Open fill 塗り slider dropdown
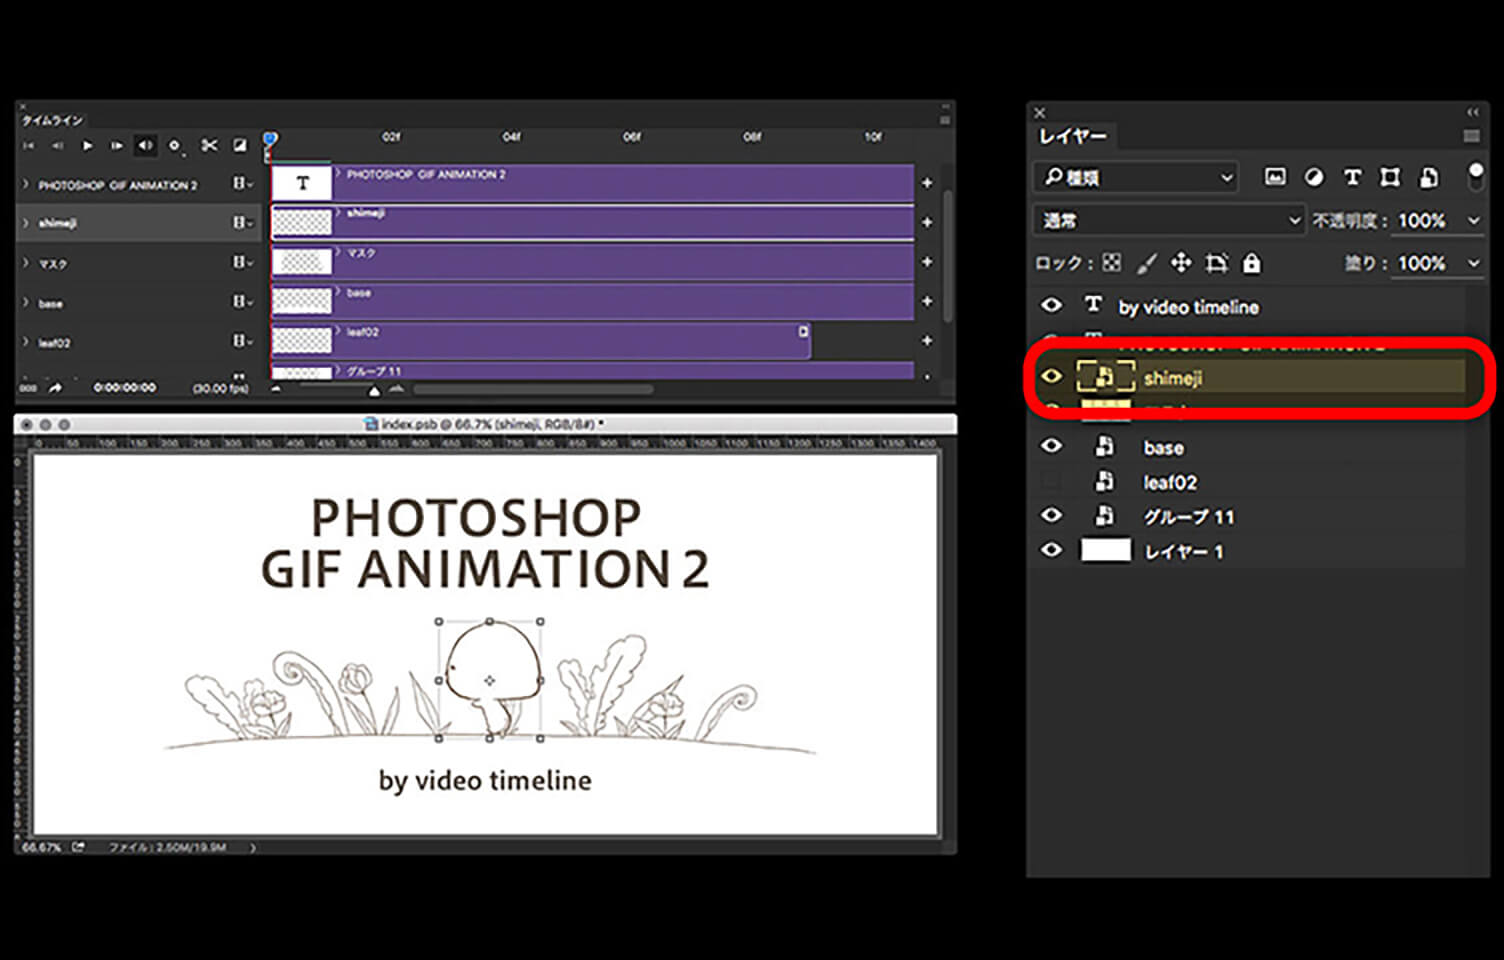 (1473, 263)
